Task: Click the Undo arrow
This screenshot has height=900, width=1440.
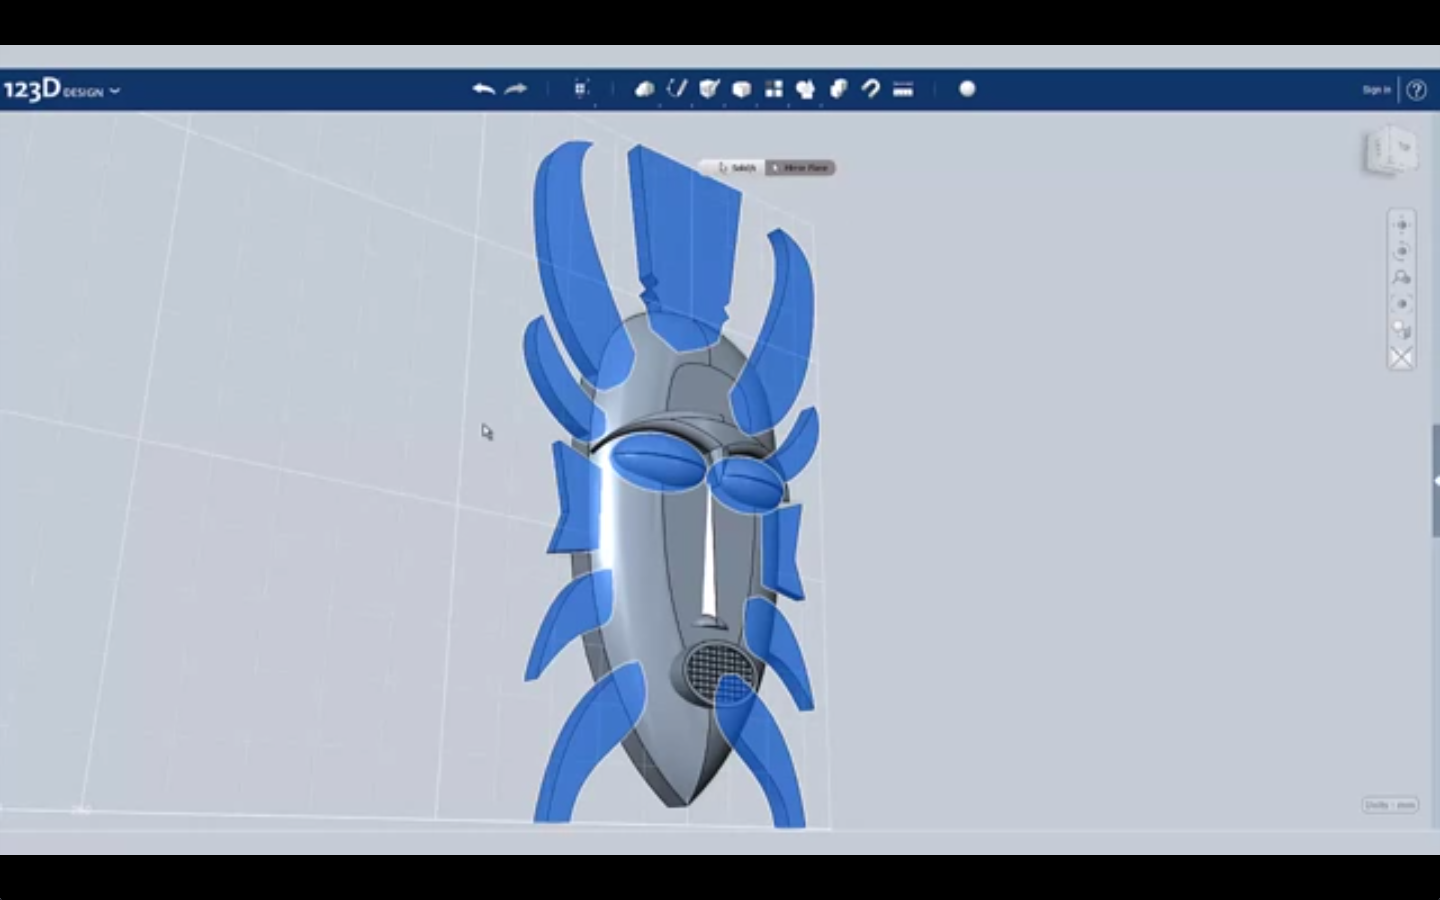Action: (x=484, y=89)
